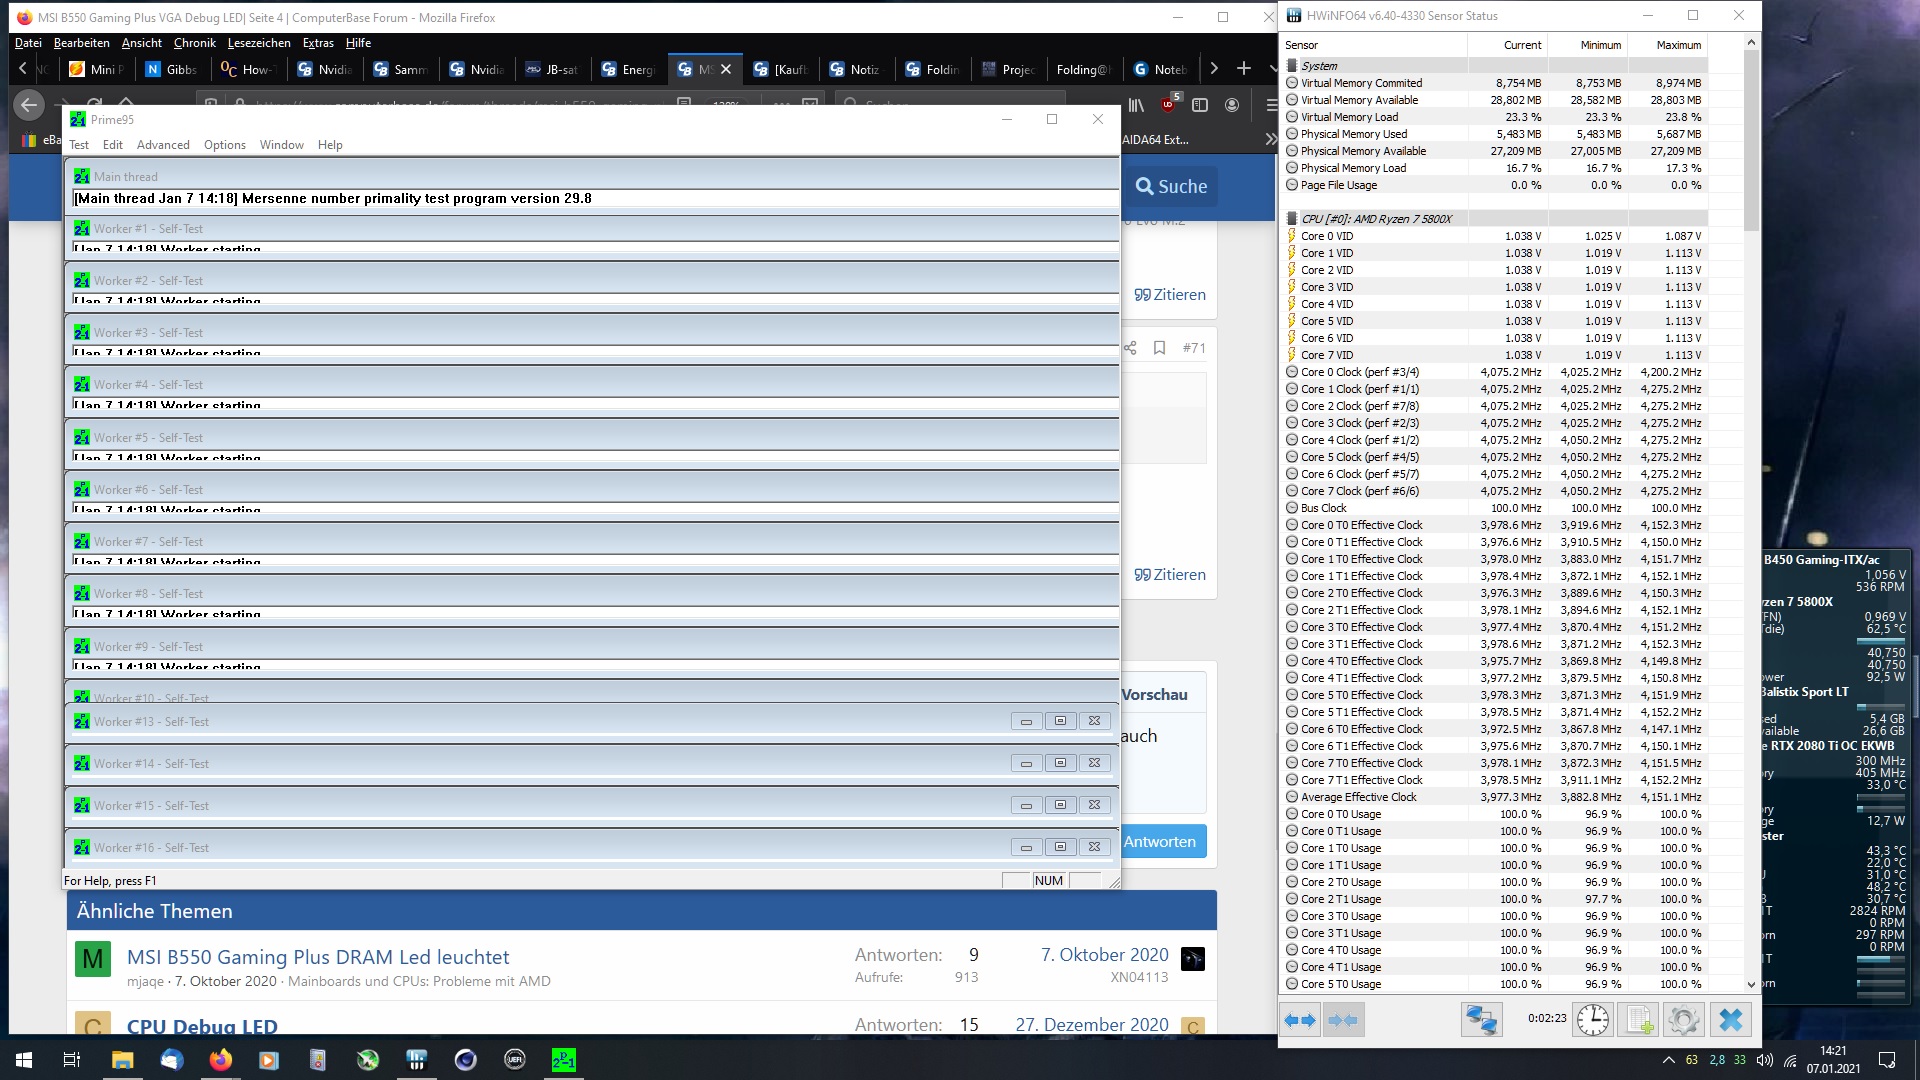Click Prime95 icon in Windows taskbar
Image resolution: width=1920 pixels, height=1080 pixels.
tap(563, 1060)
